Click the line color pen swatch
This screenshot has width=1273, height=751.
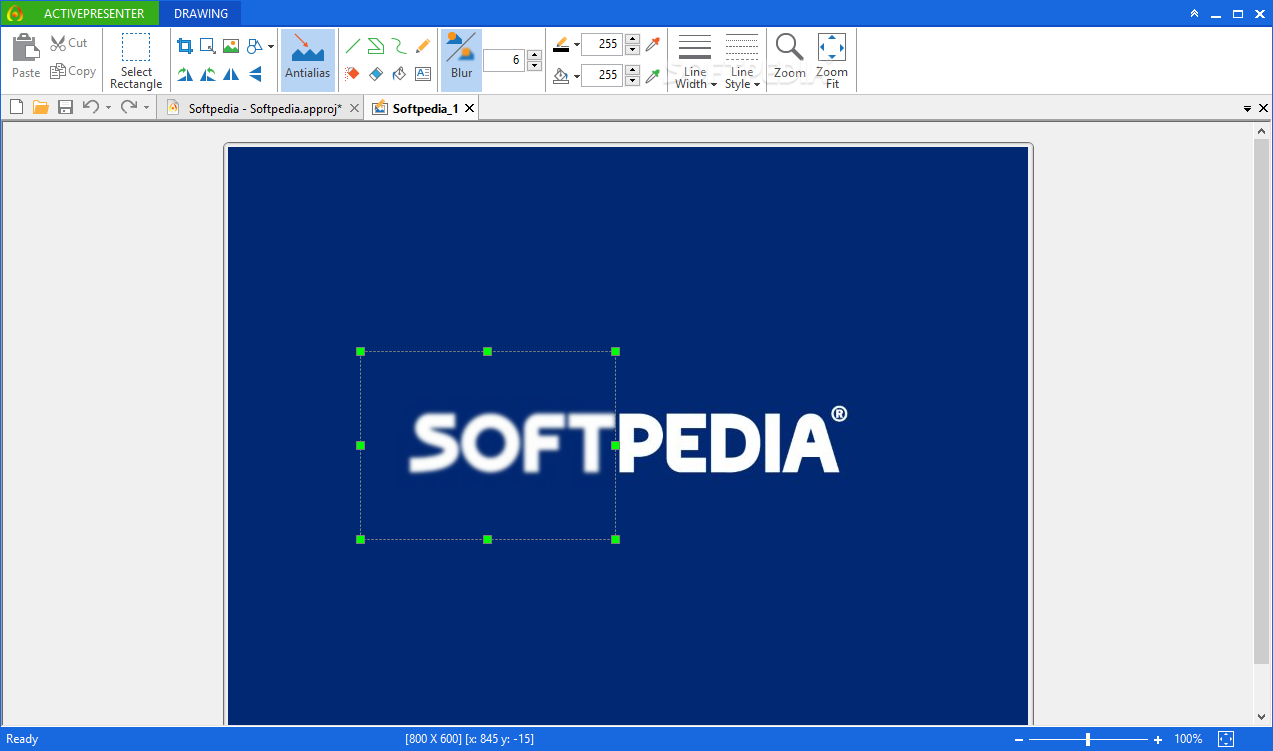(561, 44)
